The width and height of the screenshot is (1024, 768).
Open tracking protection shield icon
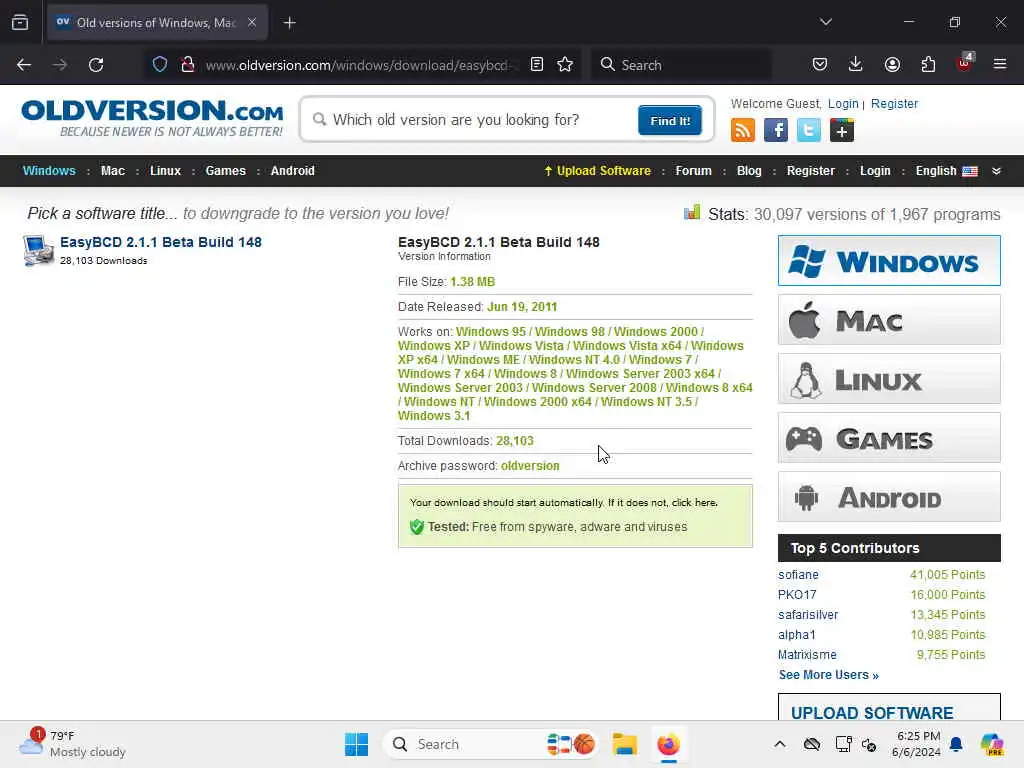click(160, 65)
